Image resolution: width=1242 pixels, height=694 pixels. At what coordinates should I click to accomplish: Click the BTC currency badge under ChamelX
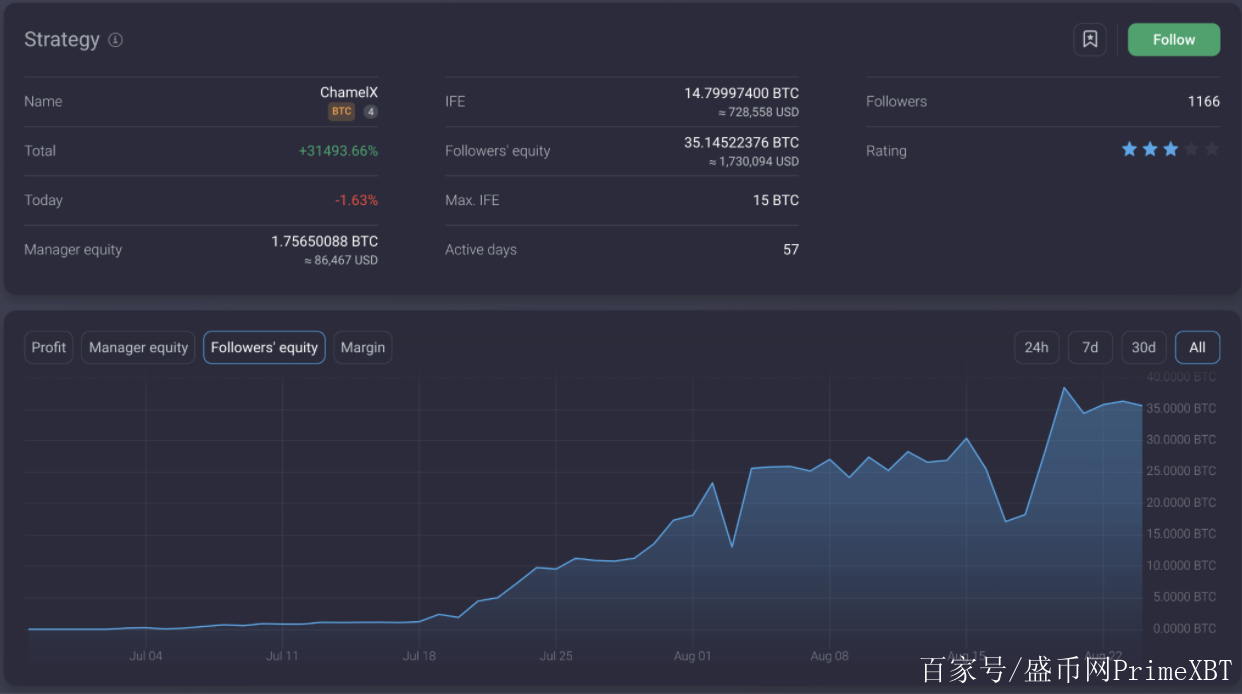[342, 112]
